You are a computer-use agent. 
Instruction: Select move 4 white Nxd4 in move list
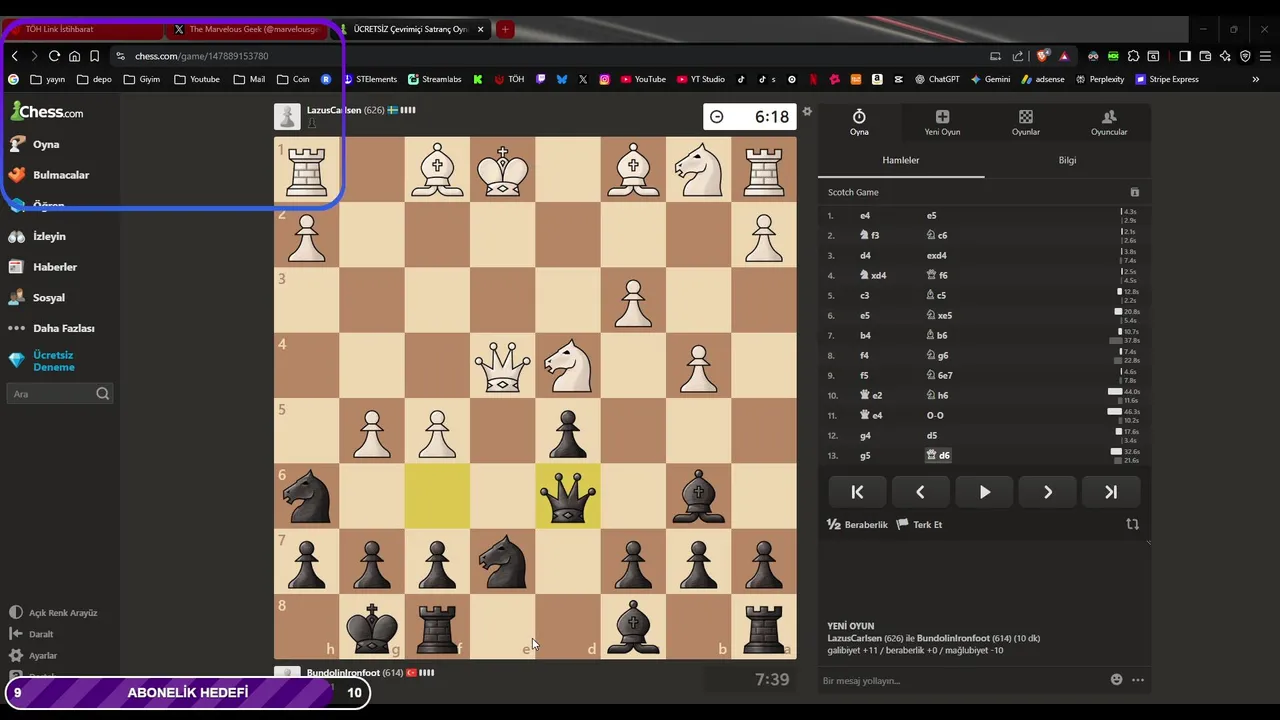click(x=873, y=275)
